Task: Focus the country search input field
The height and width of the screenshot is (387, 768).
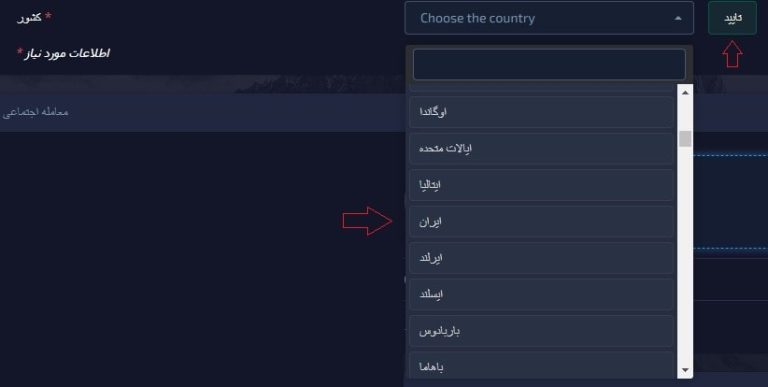Action: (x=549, y=64)
